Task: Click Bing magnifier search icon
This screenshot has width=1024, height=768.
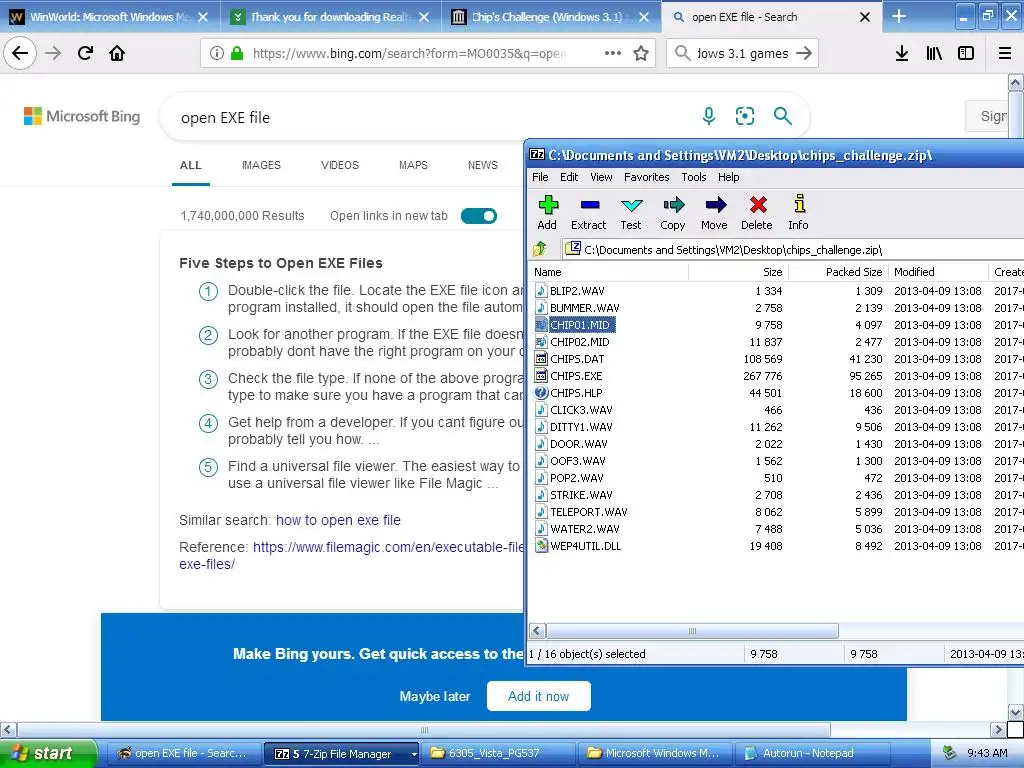Action: pyautogui.click(x=782, y=116)
